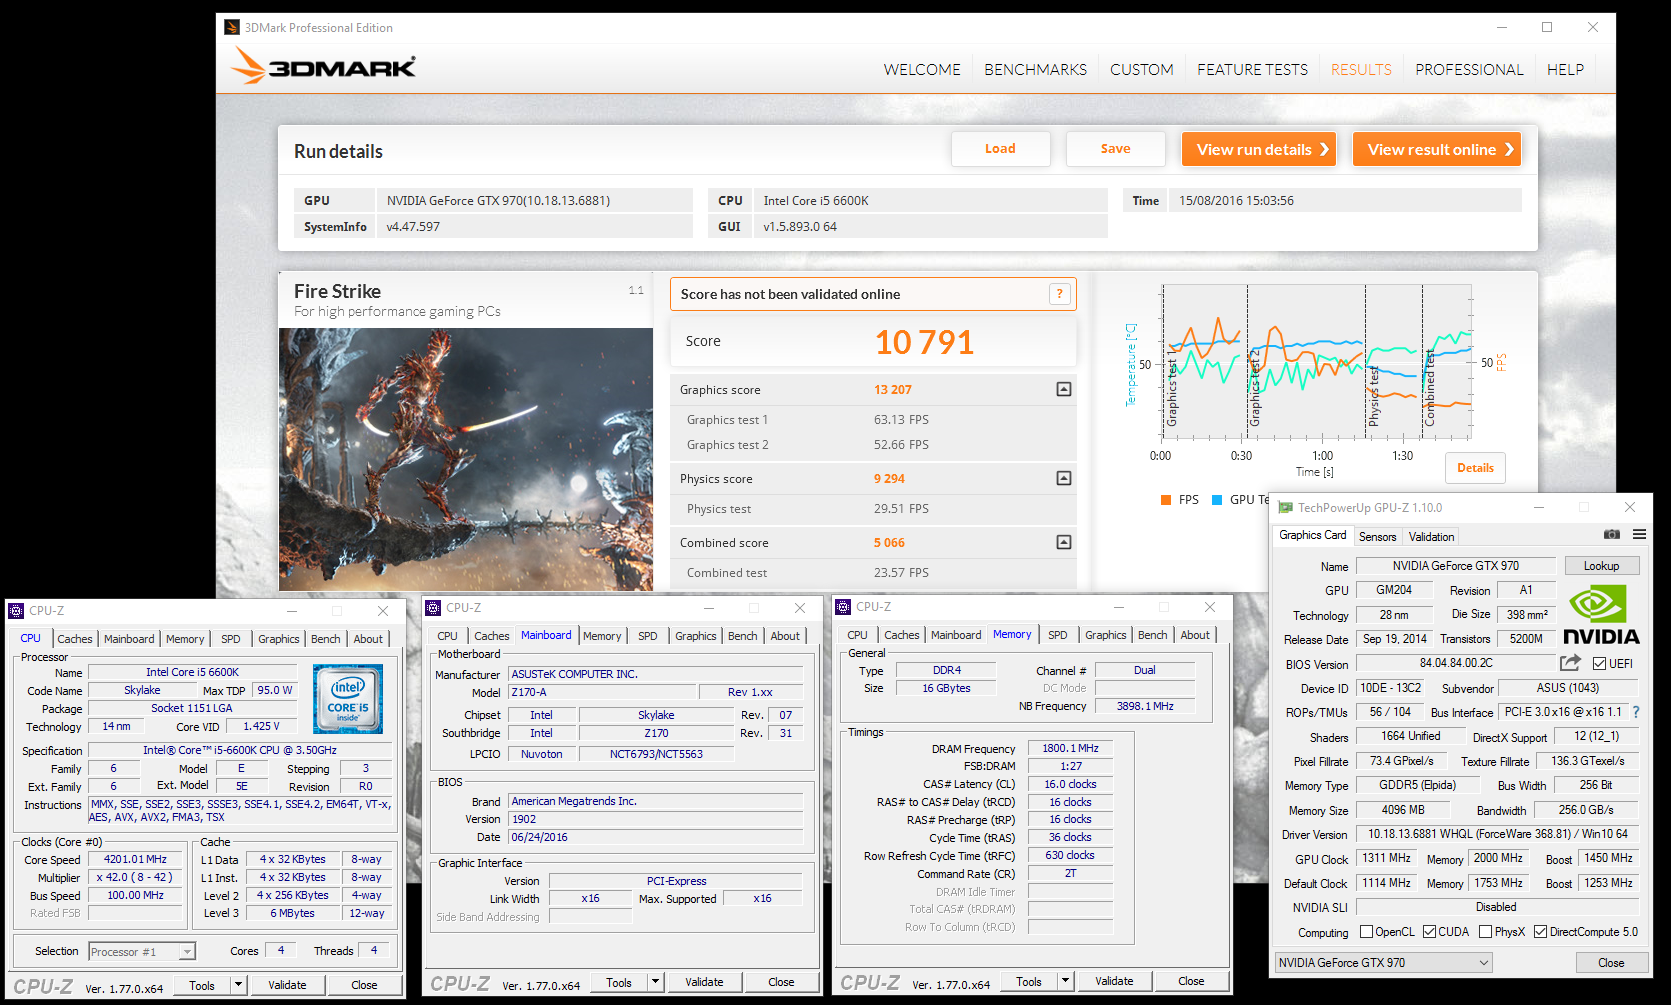The height and width of the screenshot is (1005, 1671).
Task: Open the HELP tab in 3DMark
Action: tap(1565, 70)
